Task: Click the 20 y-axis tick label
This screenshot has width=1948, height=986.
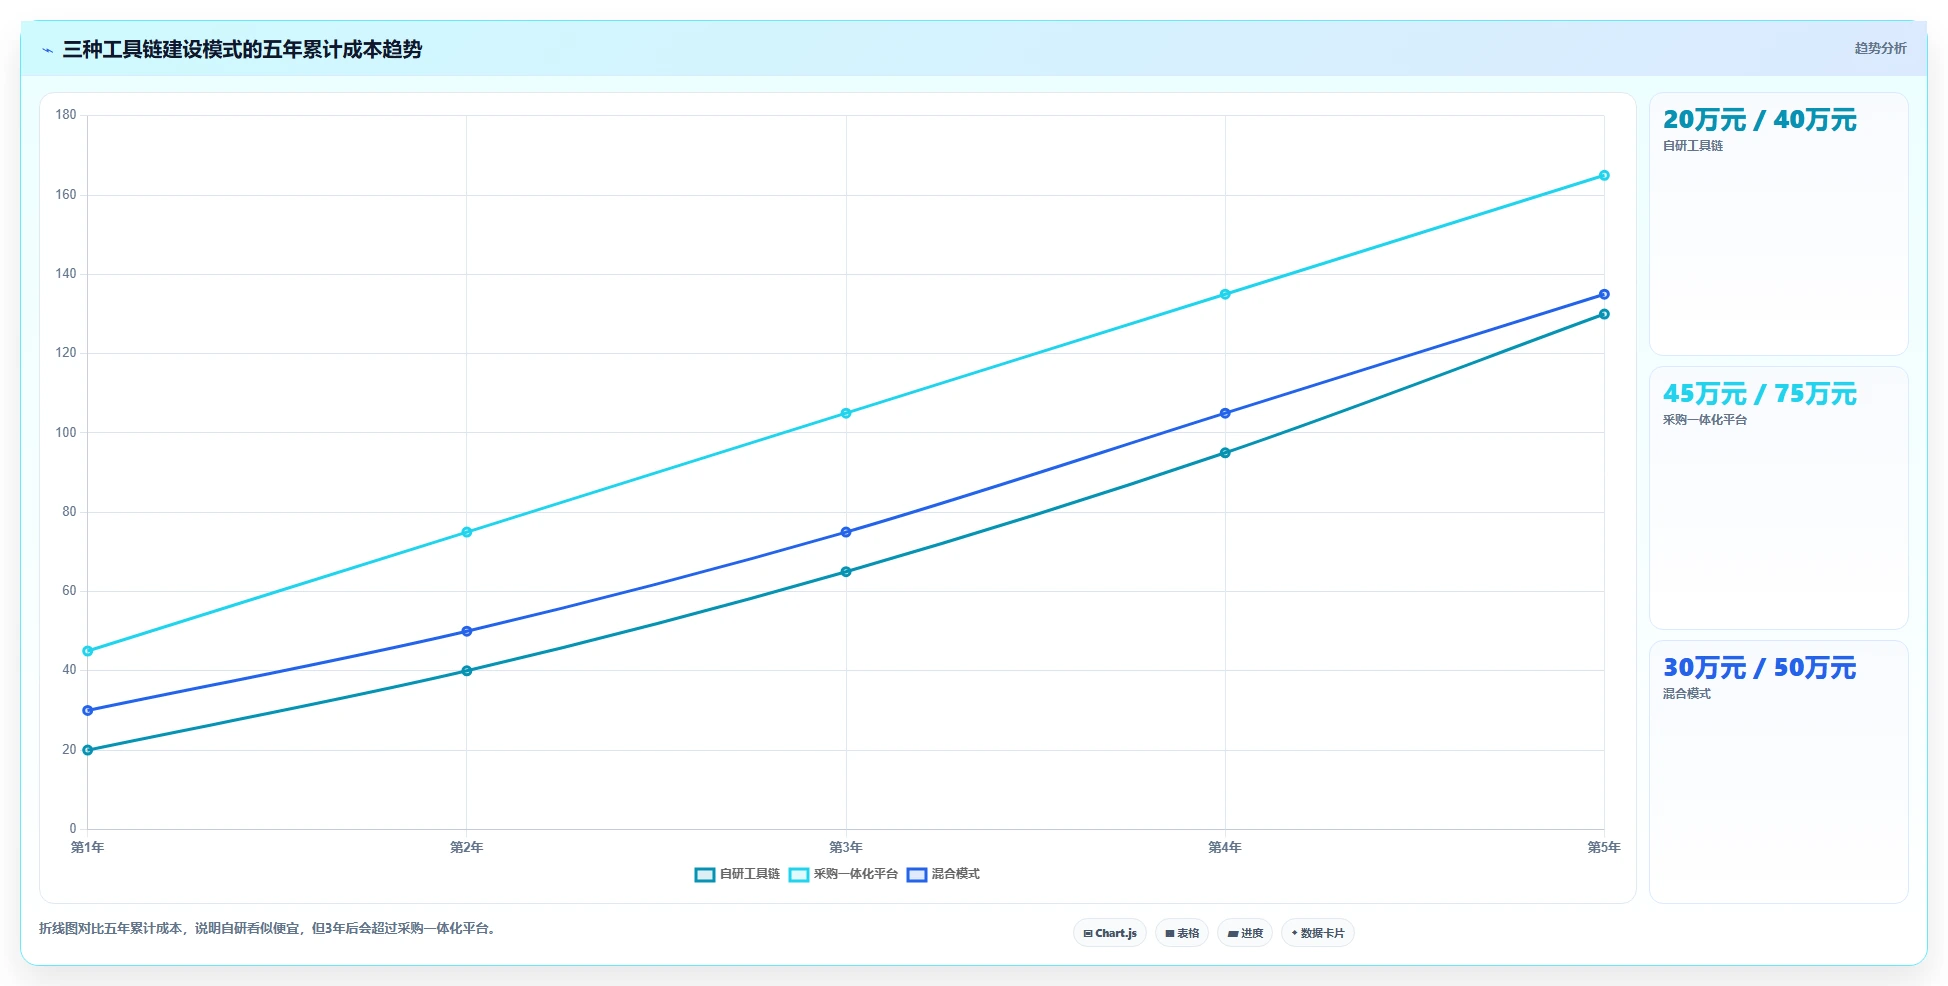Action: click(69, 750)
